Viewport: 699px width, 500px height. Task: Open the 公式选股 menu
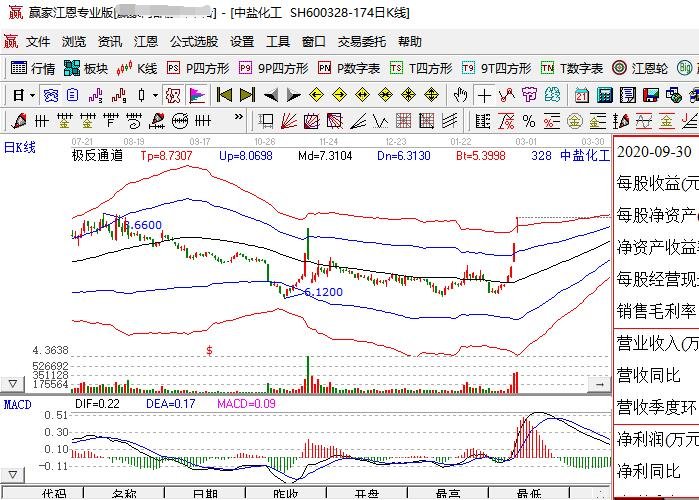(194, 41)
